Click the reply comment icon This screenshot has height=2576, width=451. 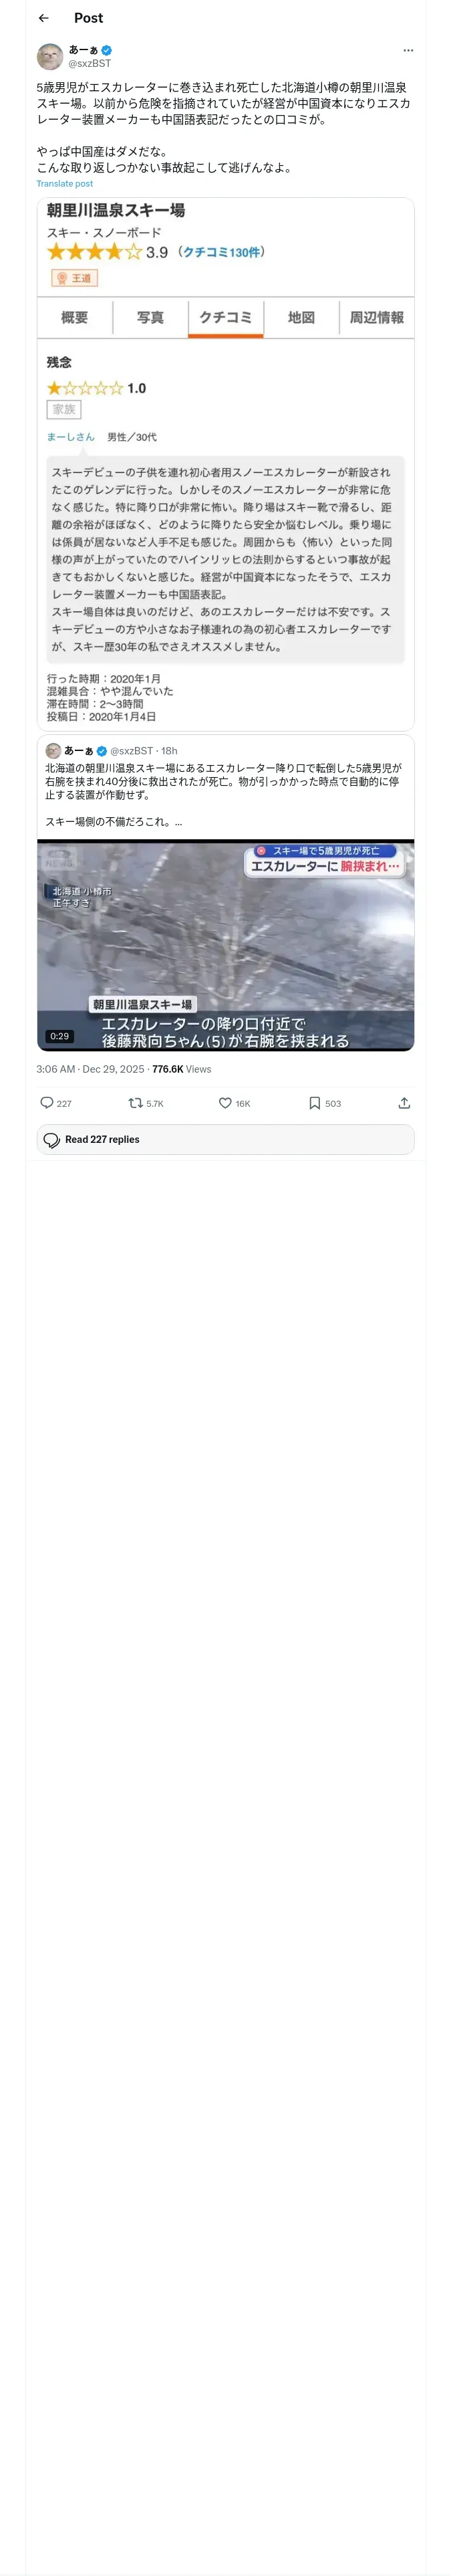(47, 1103)
